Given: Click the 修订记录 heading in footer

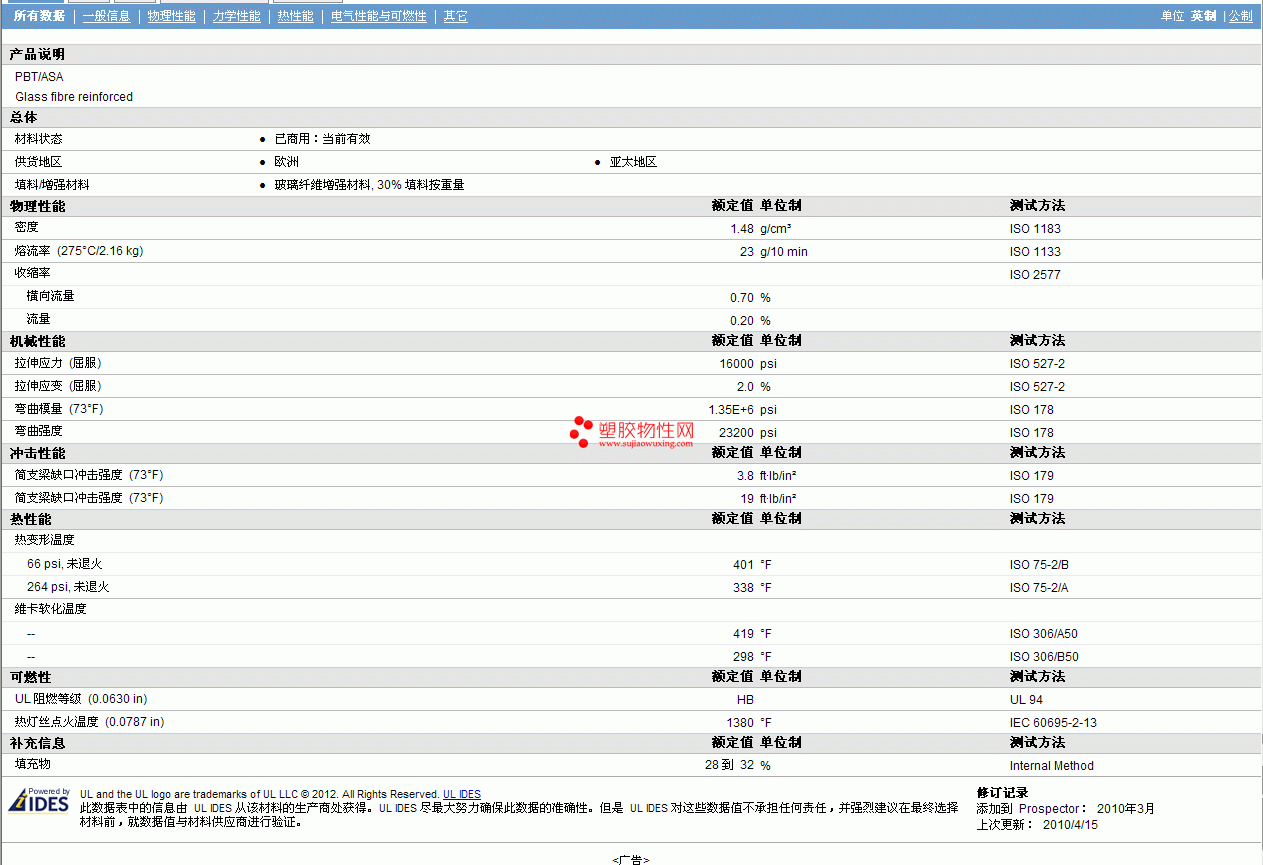Looking at the screenshot, I should point(1002,793).
